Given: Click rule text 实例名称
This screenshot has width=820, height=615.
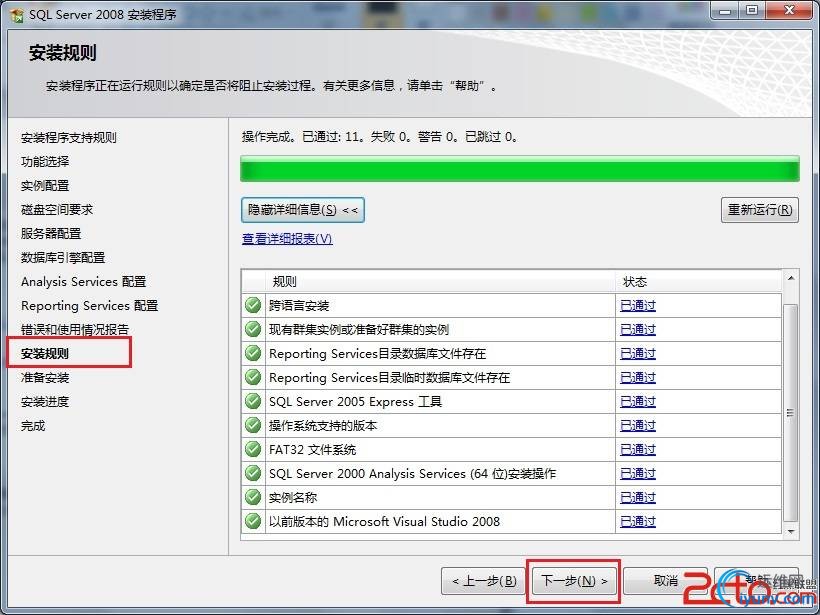Looking at the screenshot, I should click(x=293, y=497).
